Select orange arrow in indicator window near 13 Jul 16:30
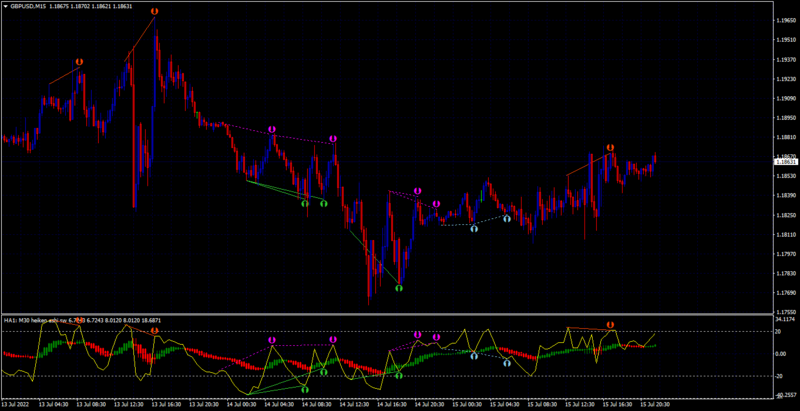The height and width of the screenshot is (411, 800). [x=155, y=331]
